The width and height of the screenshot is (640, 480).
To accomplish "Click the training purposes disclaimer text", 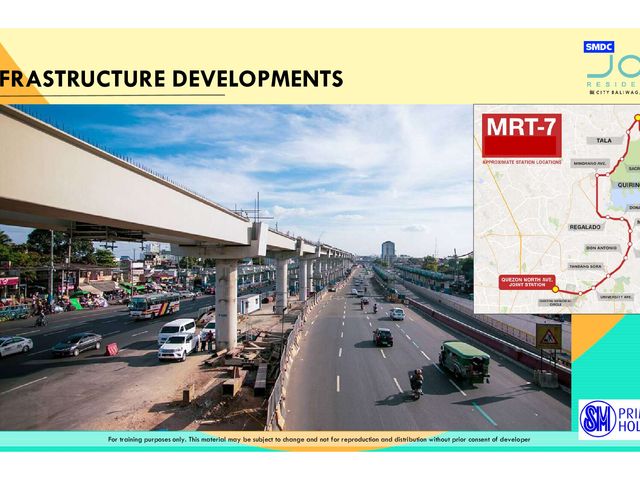I will coord(319,440).
